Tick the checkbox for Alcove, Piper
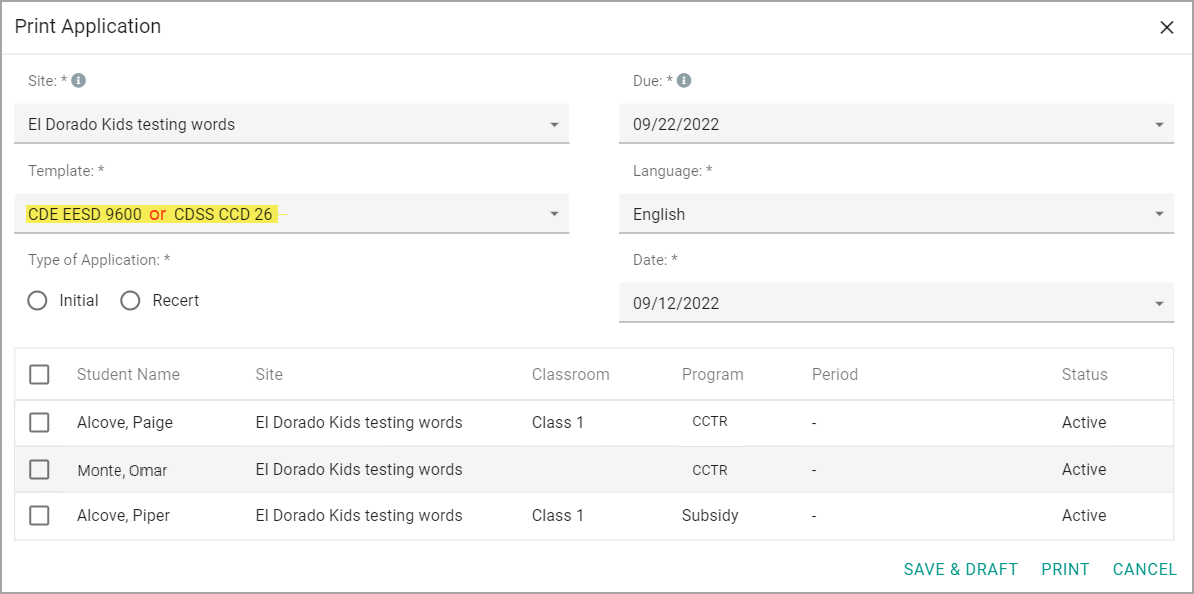Screen dimensions: 1194x594 click(39, 516)
